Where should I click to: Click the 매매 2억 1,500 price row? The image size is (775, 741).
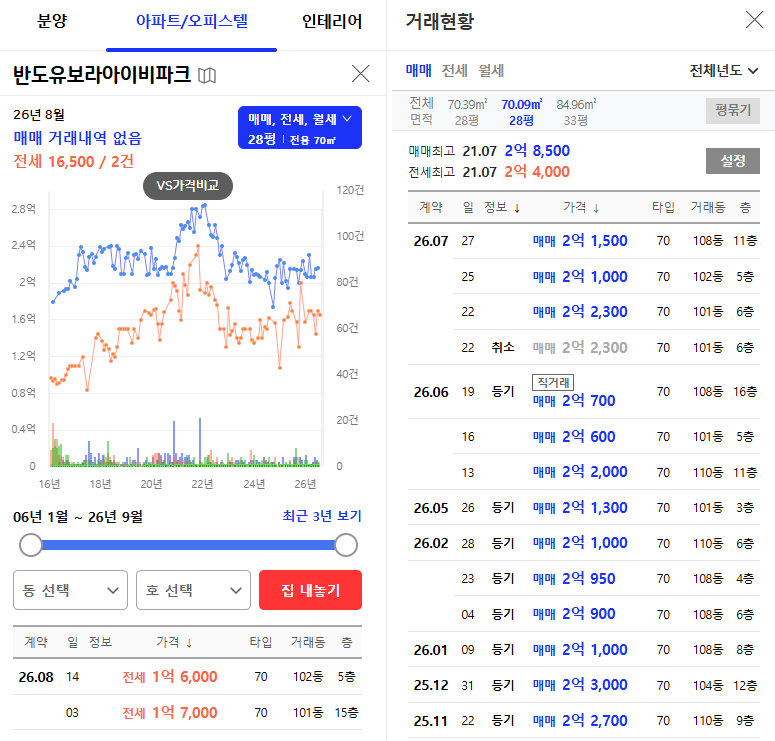click(x=584, y=241)
